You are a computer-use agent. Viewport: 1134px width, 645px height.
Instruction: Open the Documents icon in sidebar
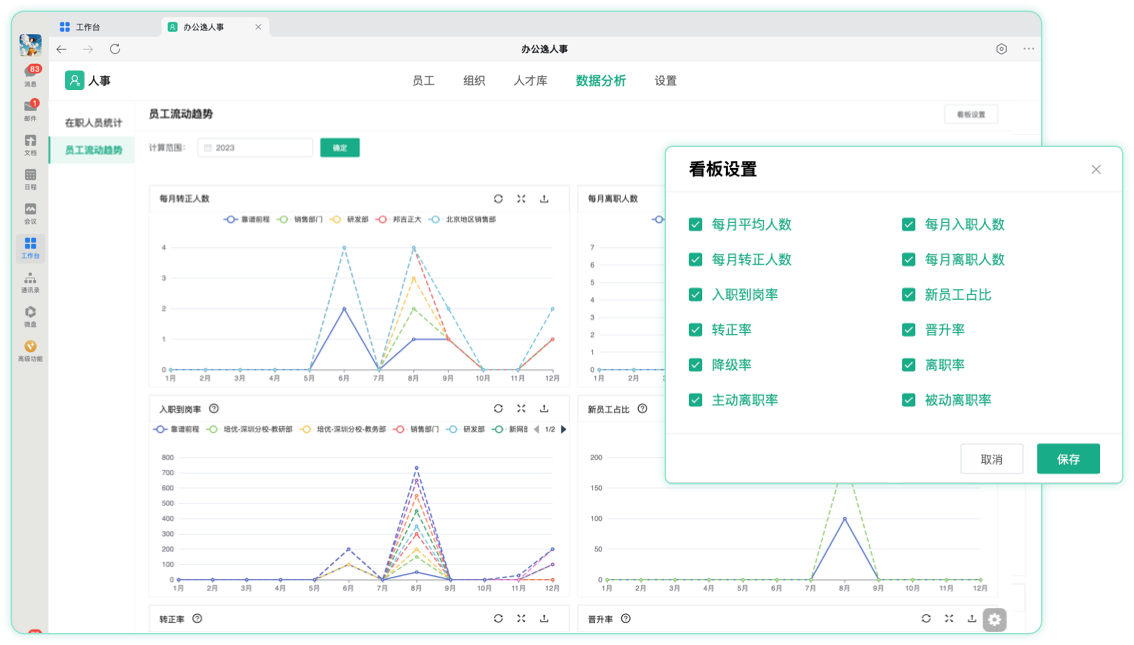click(x=30, y=144)
